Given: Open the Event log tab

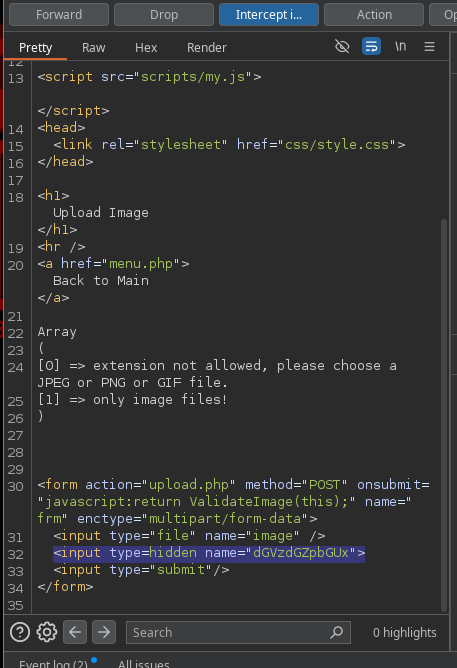Looking at the screenshot, I should pos(53,663).
